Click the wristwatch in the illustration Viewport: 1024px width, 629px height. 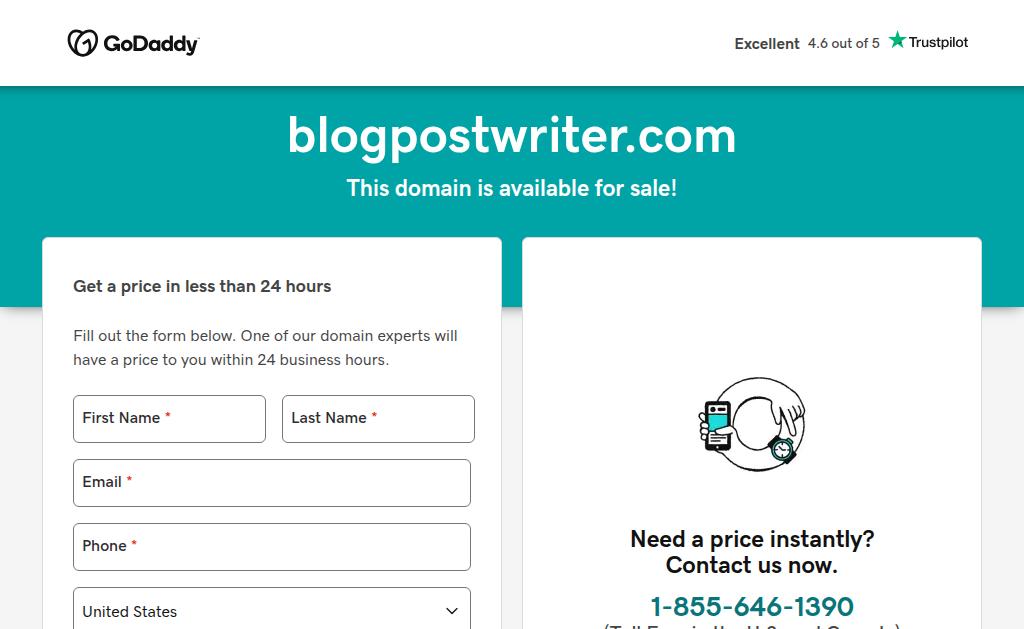pyautogui.click(x=782, y=449)
